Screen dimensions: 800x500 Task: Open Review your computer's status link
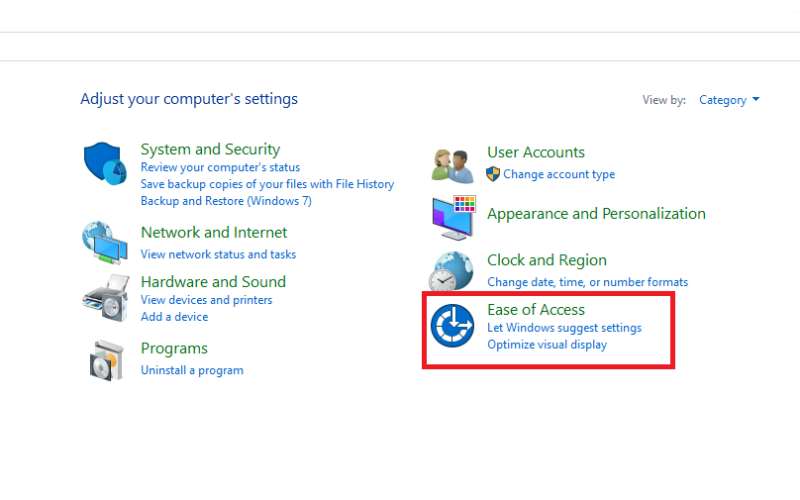pyautogui.click(x=220, y=167)
